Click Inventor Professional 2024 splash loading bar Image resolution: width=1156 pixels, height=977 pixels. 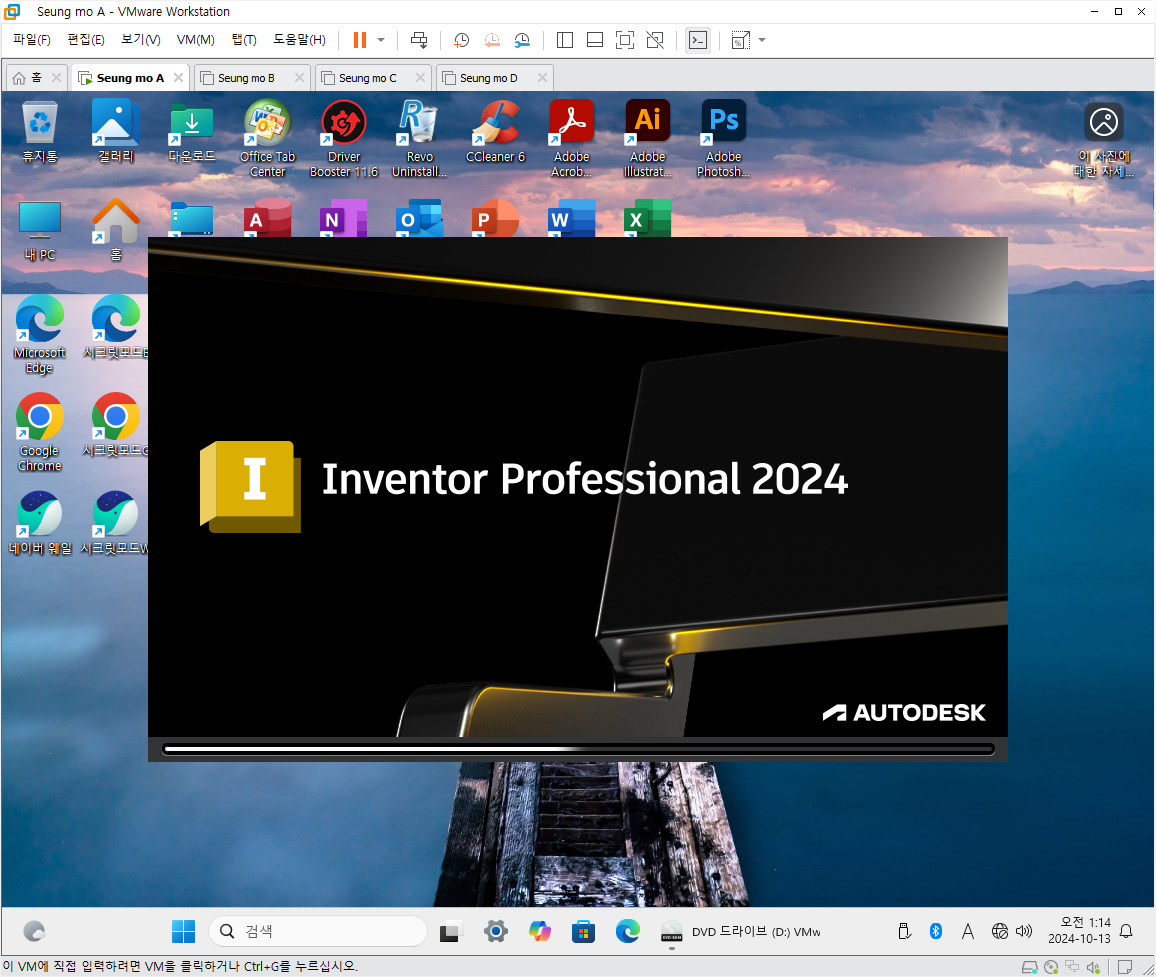579,750
